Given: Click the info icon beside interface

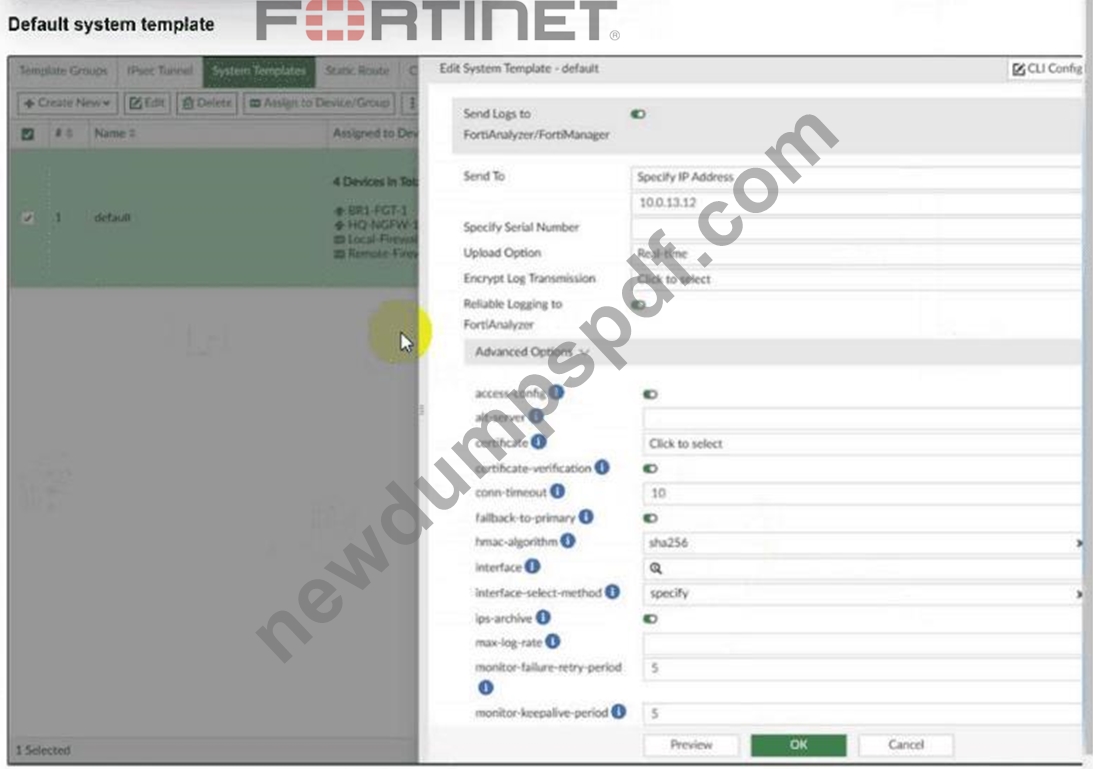Looking at the screenshot, I should tap(533, 566).
